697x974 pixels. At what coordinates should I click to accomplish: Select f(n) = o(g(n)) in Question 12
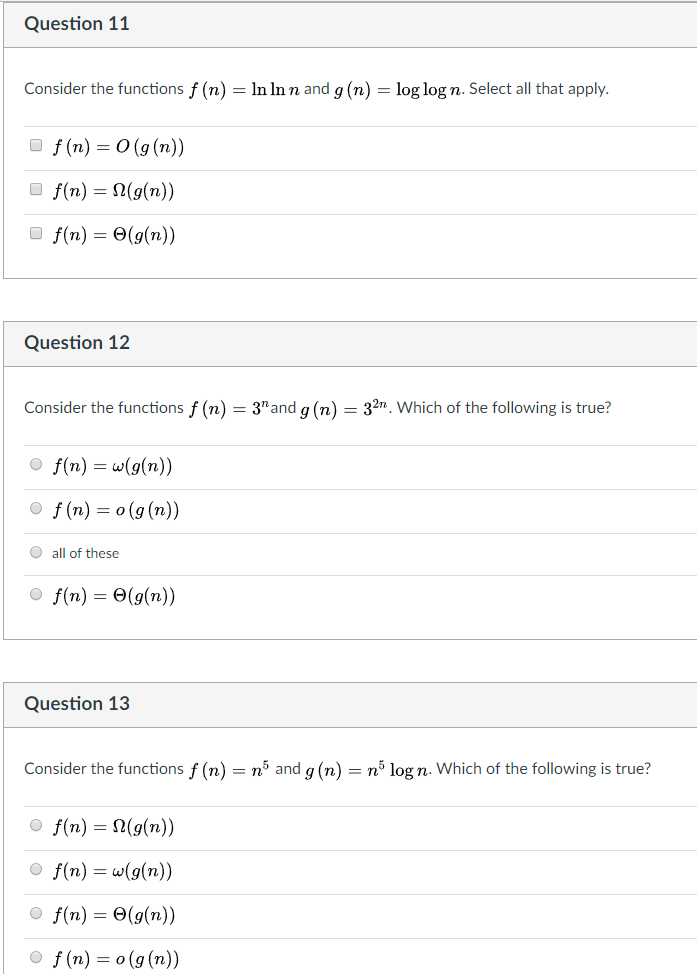pos(35,507)
